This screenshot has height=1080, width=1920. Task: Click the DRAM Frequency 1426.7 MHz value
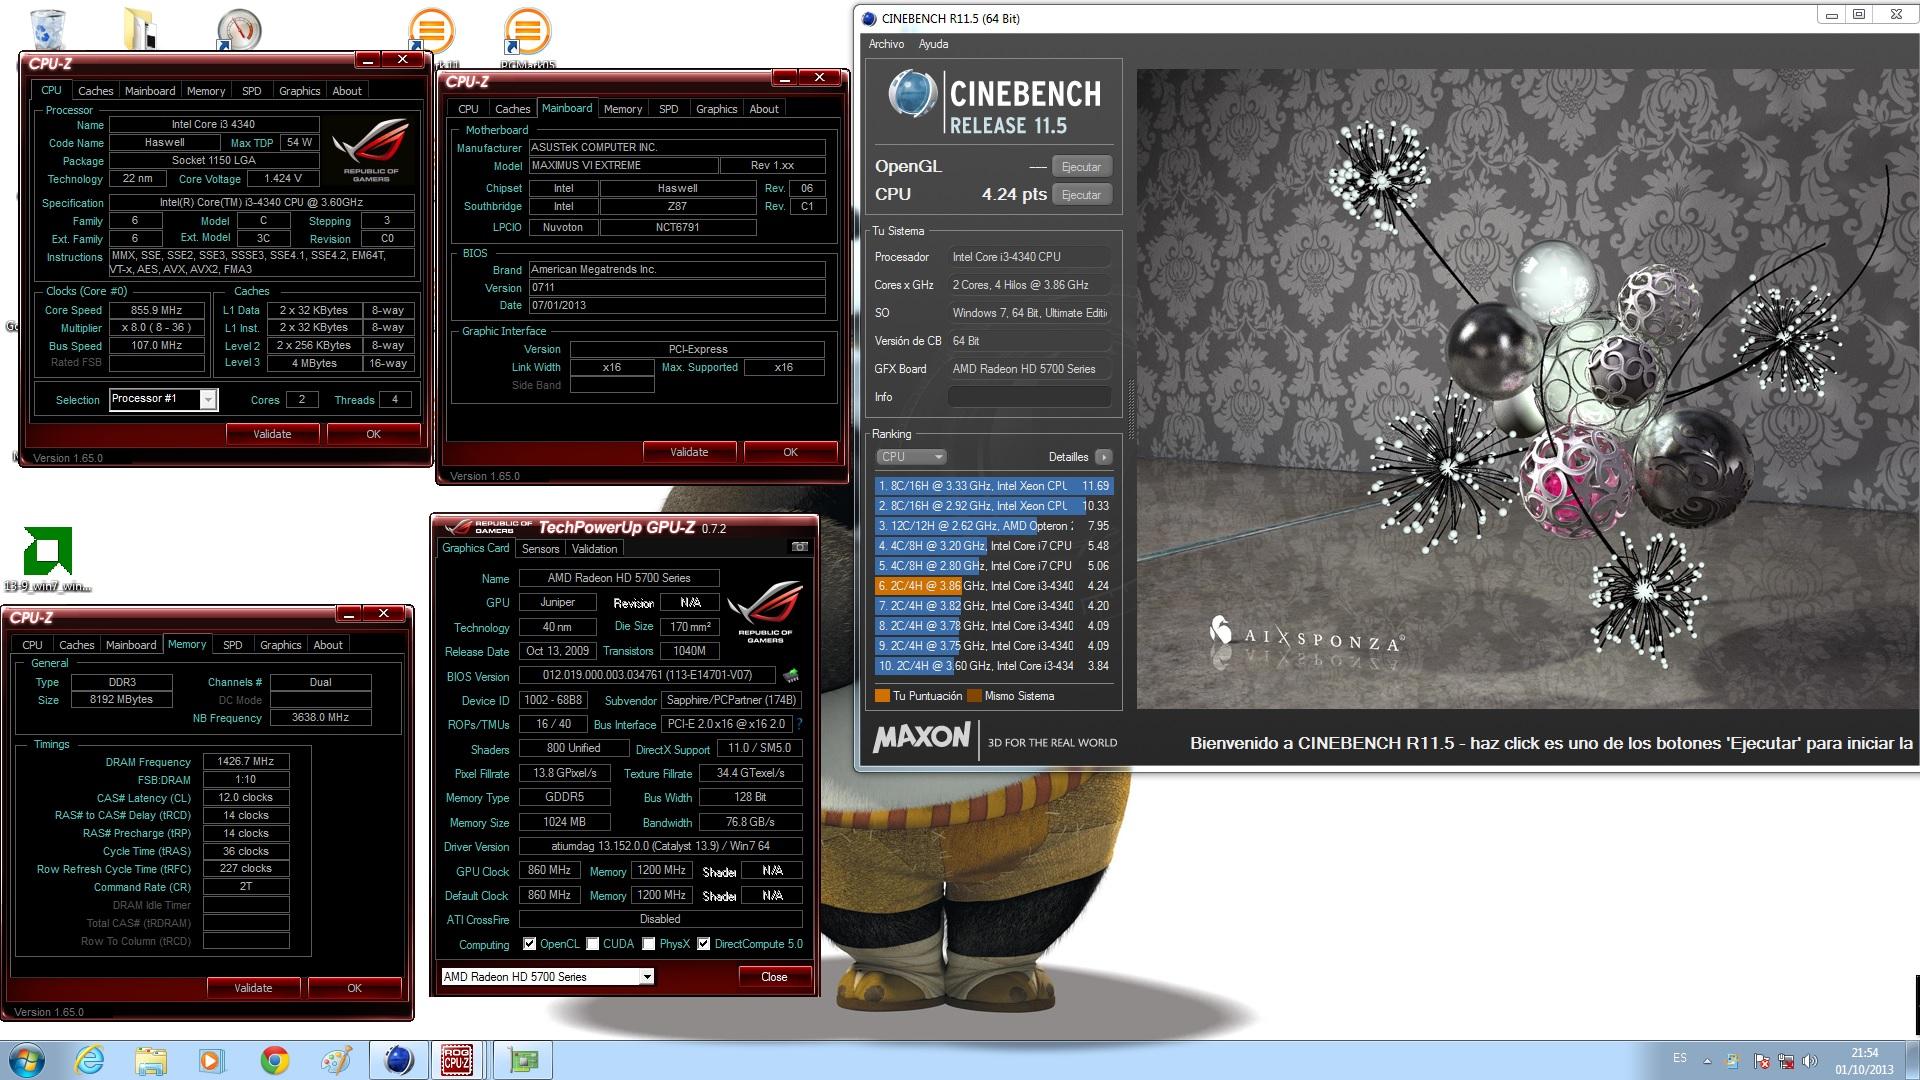(x=246, y=761)
